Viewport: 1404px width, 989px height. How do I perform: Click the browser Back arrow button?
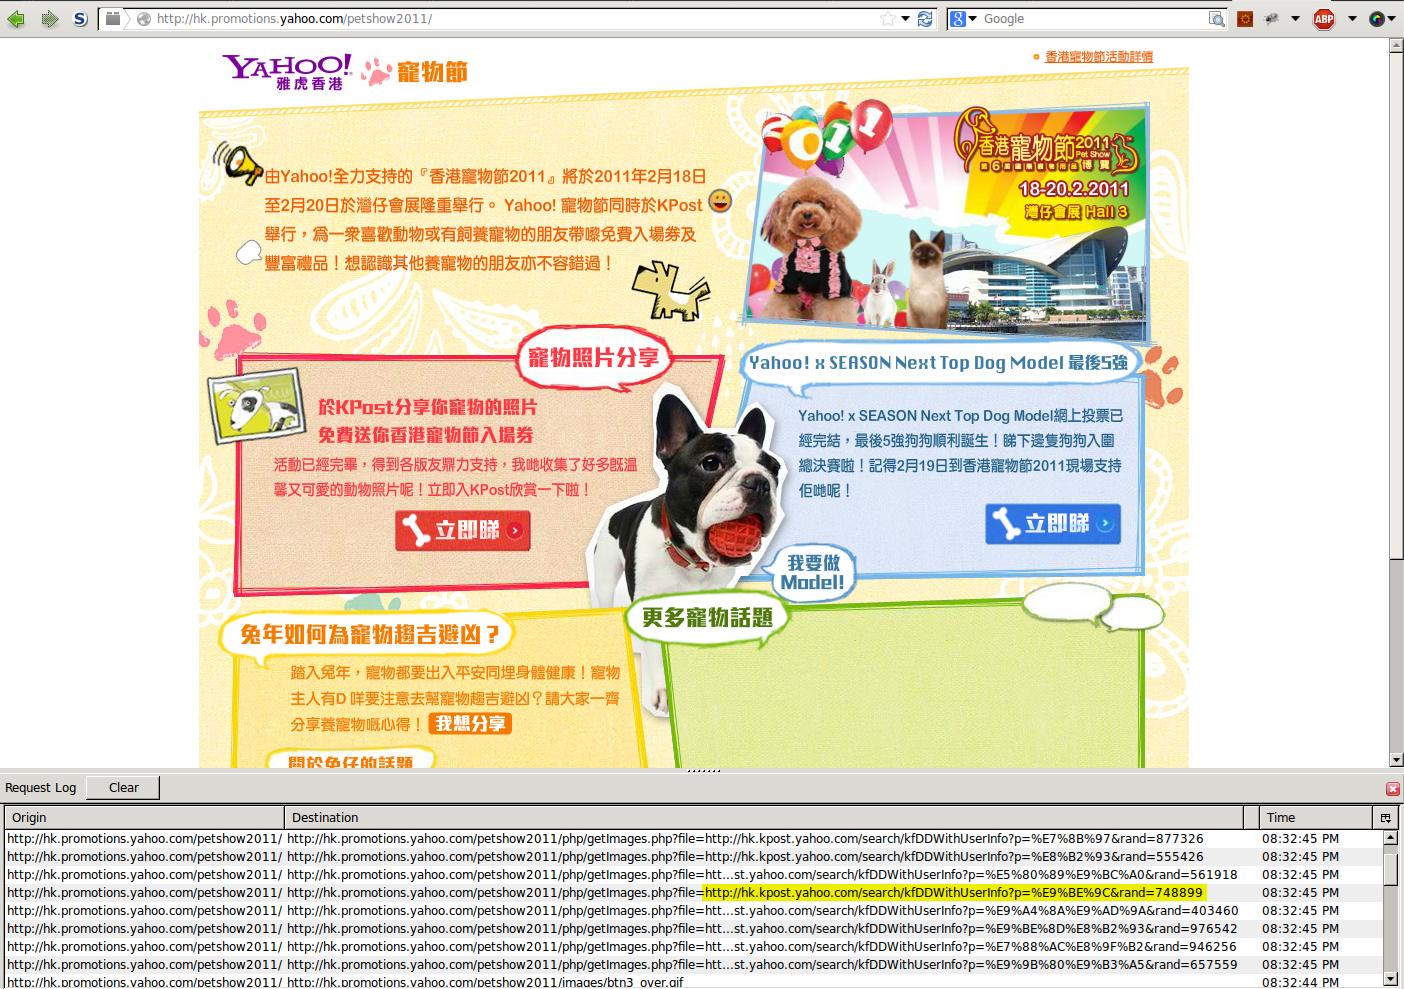click(16, 18)
